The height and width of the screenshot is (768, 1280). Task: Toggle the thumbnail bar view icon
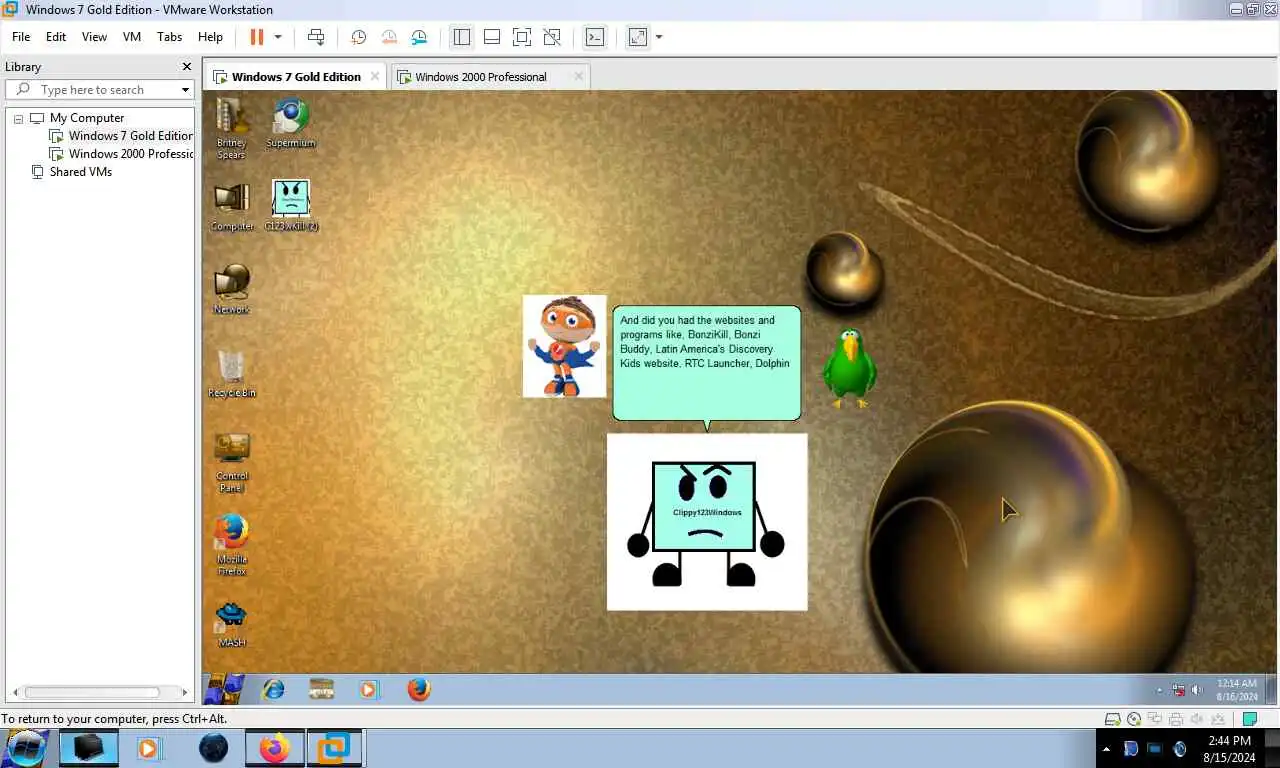[x=491, y=37]
